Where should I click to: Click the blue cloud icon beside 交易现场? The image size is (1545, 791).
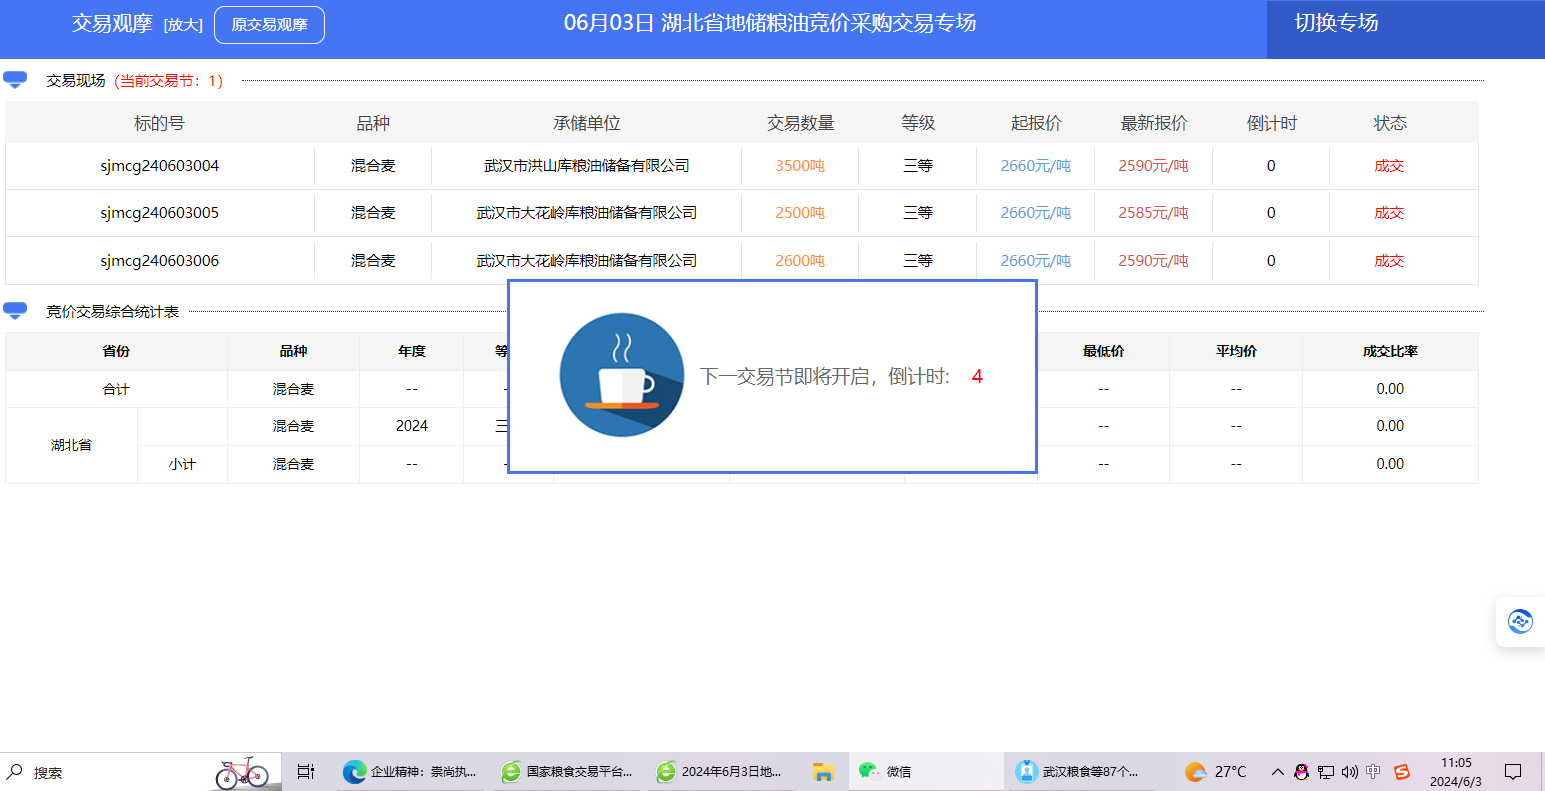14,78
